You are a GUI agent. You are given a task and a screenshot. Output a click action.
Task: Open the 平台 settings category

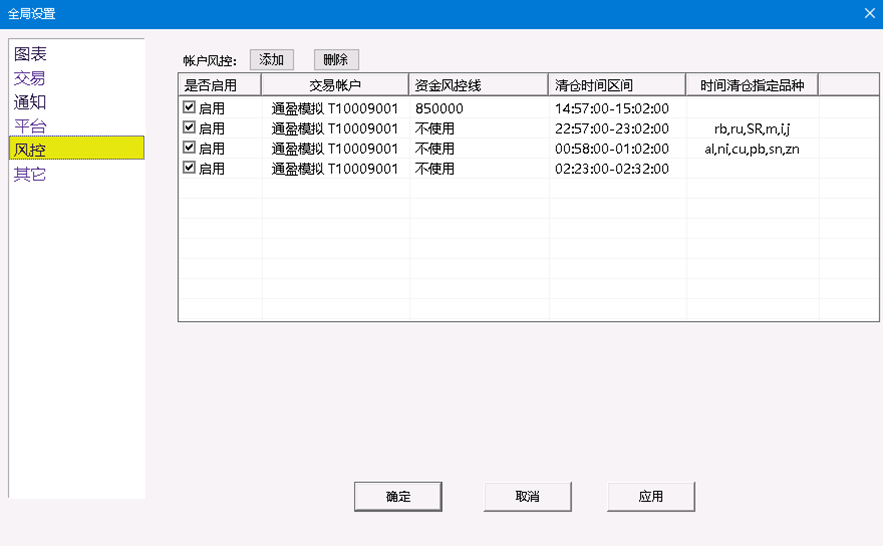point(30,126)
